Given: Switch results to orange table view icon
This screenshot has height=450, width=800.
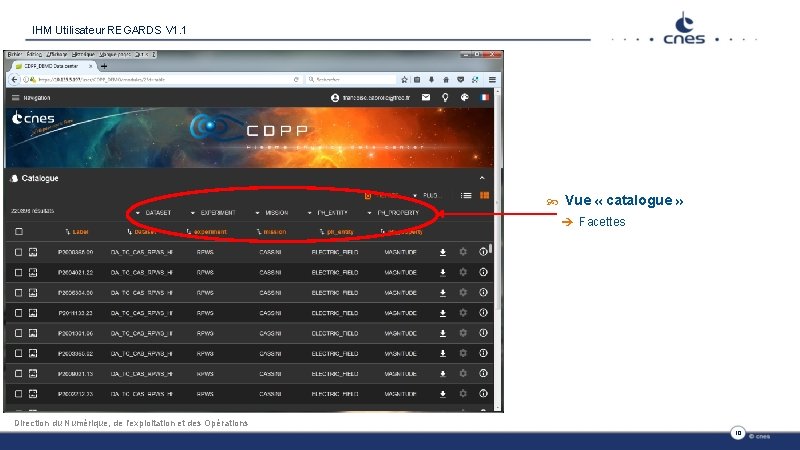Looking at the screenshot, I should click(x=484, y=195).
